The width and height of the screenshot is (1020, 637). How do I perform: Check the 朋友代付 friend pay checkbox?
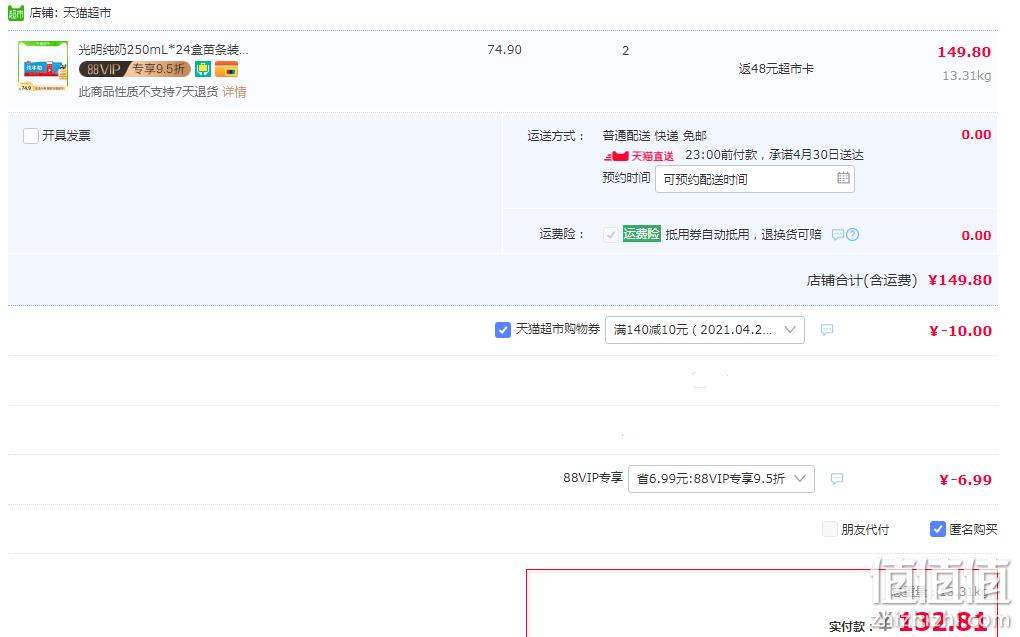pos(829,529)
